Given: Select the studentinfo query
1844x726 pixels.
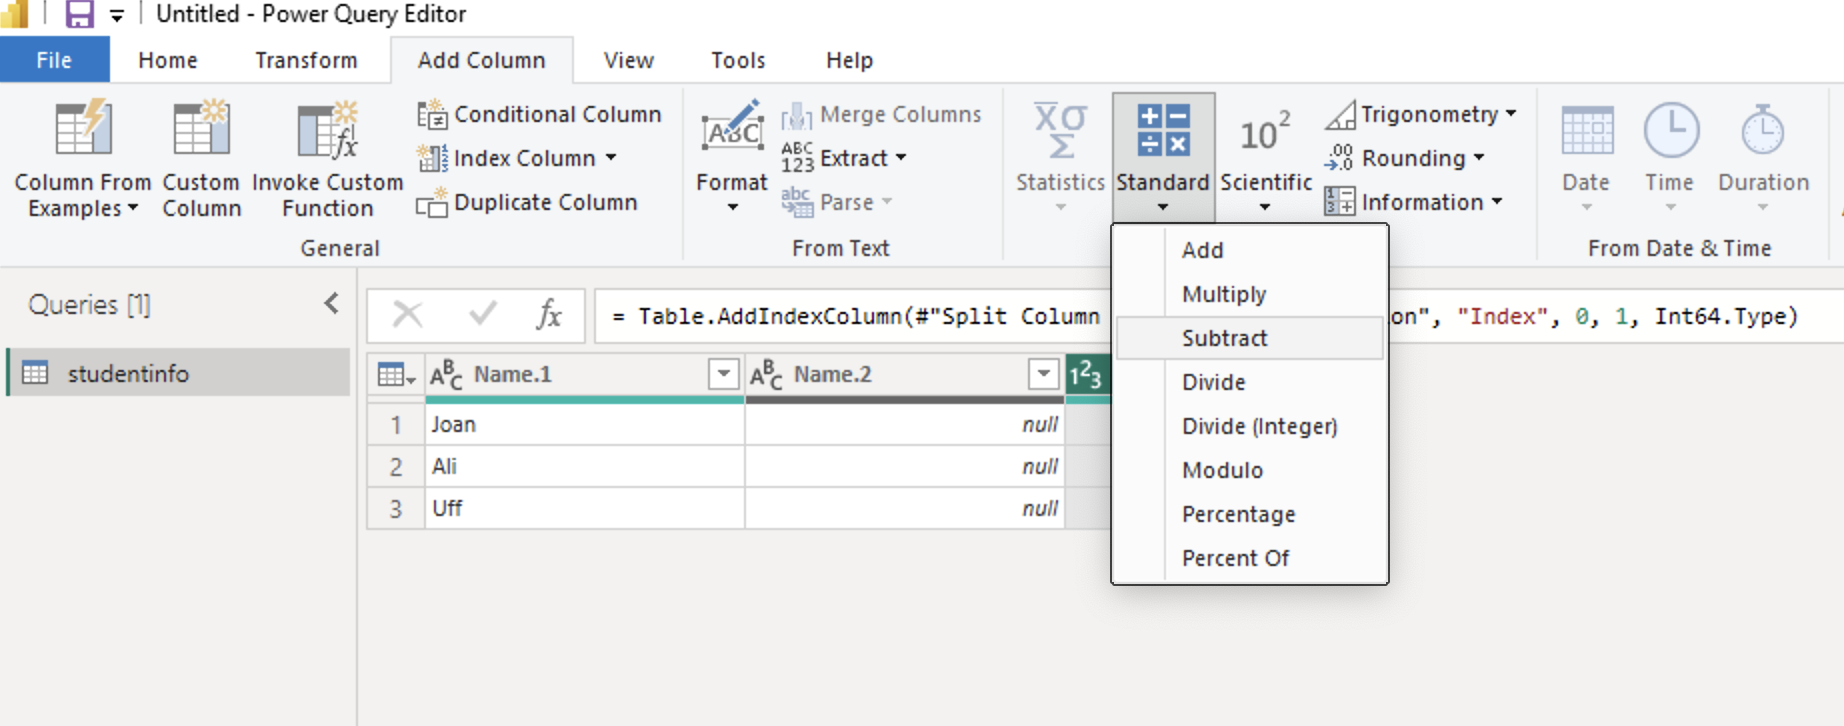Looking at the screenshot, I should [x=179, y=373].
